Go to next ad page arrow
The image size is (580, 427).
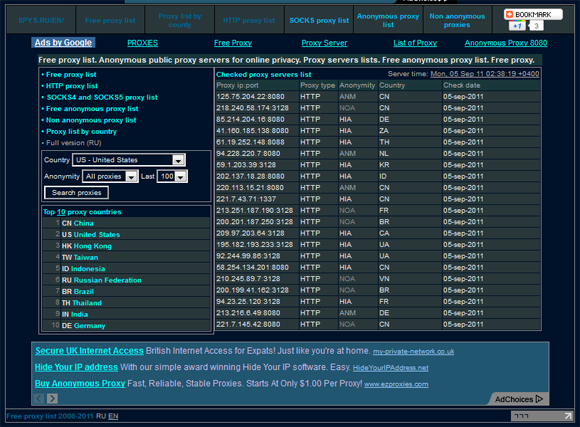(x=52, y=398)
